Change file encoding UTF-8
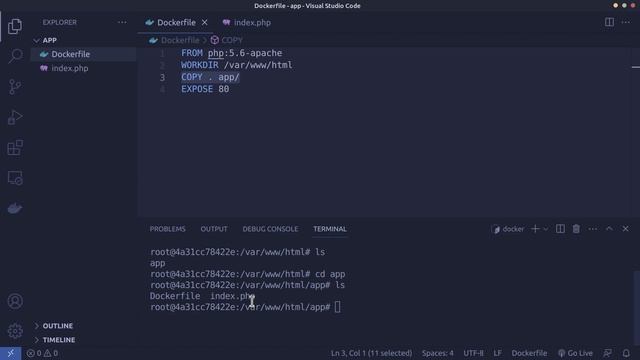 click(473, 353)
